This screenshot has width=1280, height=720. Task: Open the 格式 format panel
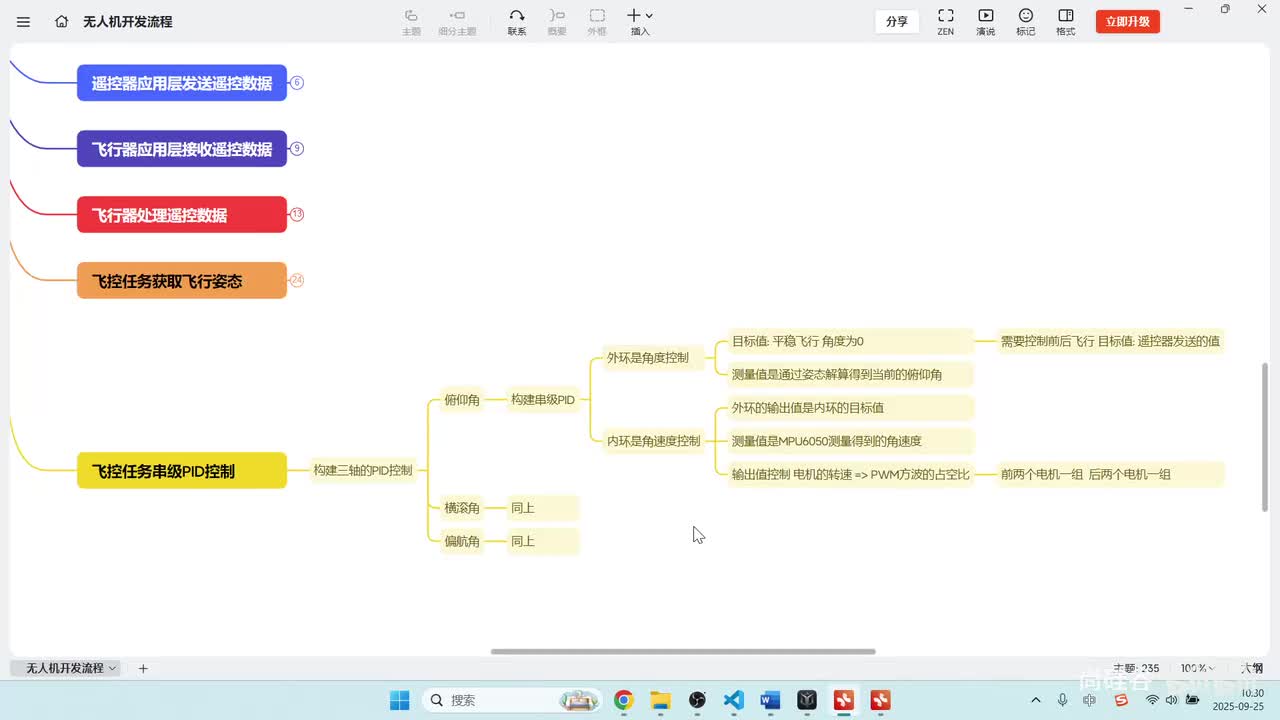click(x=1066, y=21)
